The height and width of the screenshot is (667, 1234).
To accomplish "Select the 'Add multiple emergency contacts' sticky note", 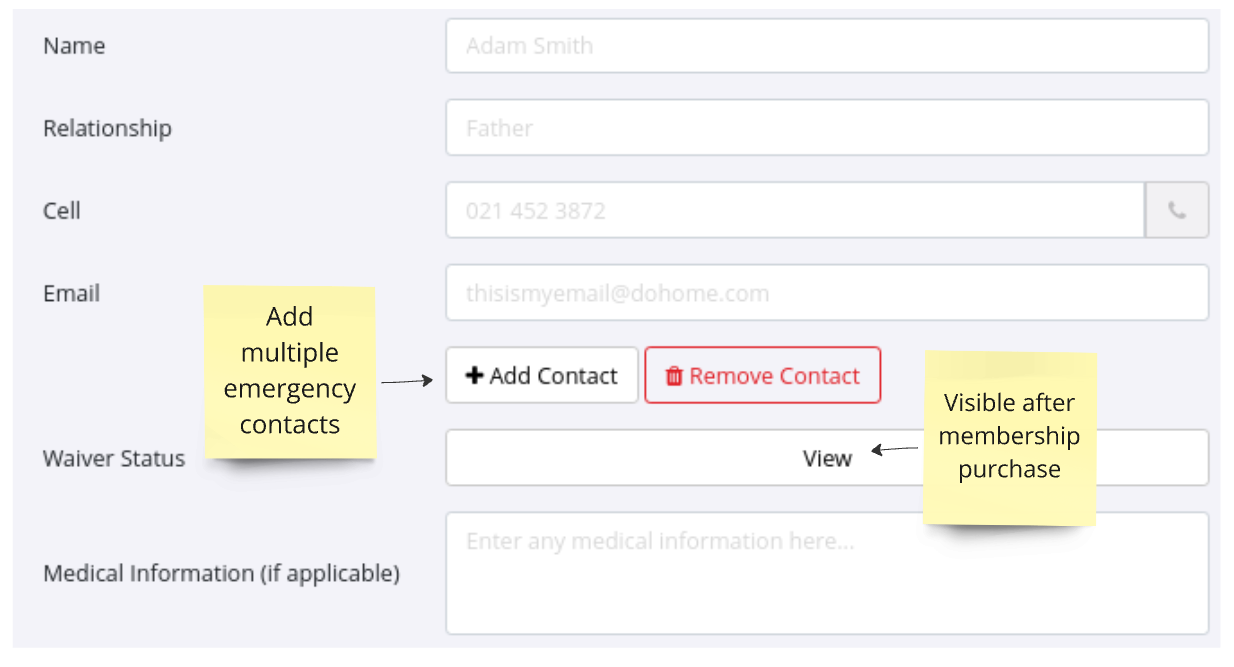I will point(290,372).
